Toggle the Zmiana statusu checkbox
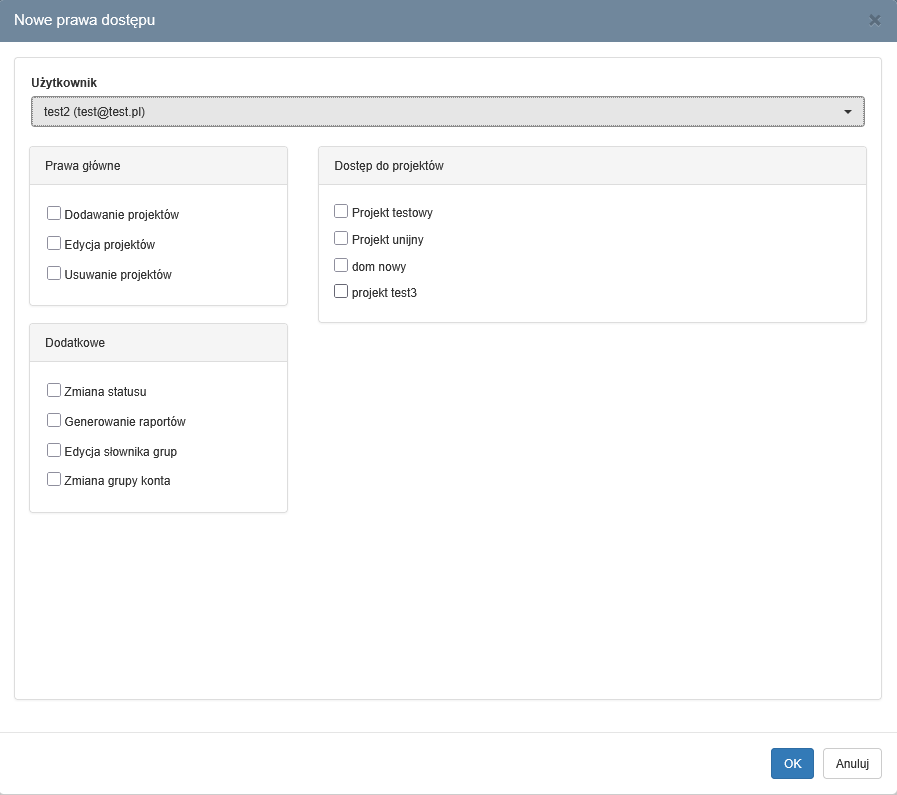This screenshot has width=897, height=795. pos(54,391)
